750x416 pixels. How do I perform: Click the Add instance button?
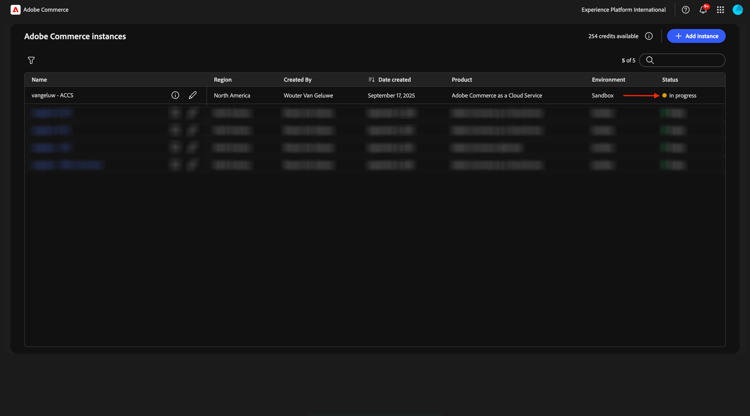tap(696, 36)
